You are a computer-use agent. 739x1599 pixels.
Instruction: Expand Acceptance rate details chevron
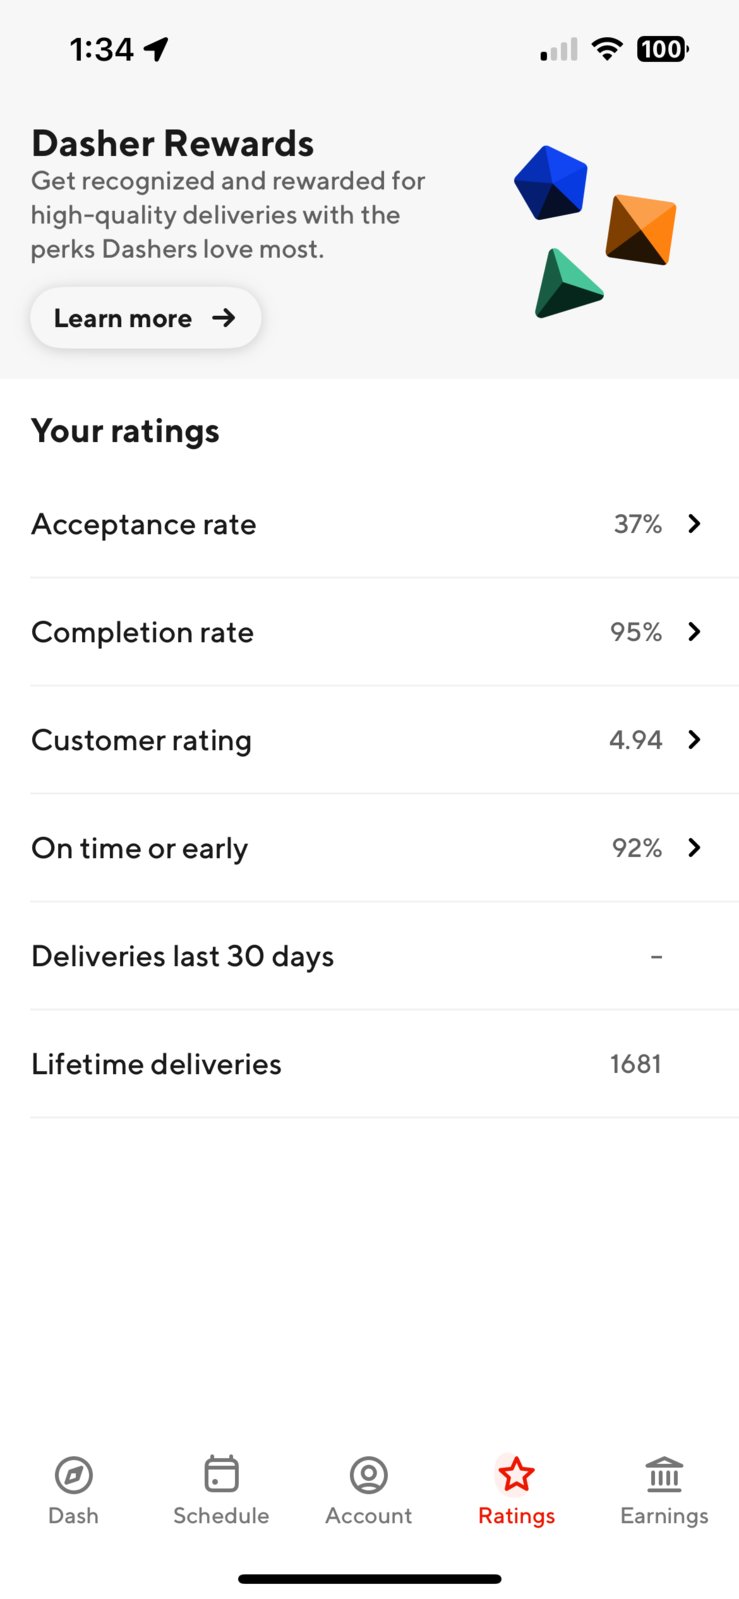click(x=694, y=523)
